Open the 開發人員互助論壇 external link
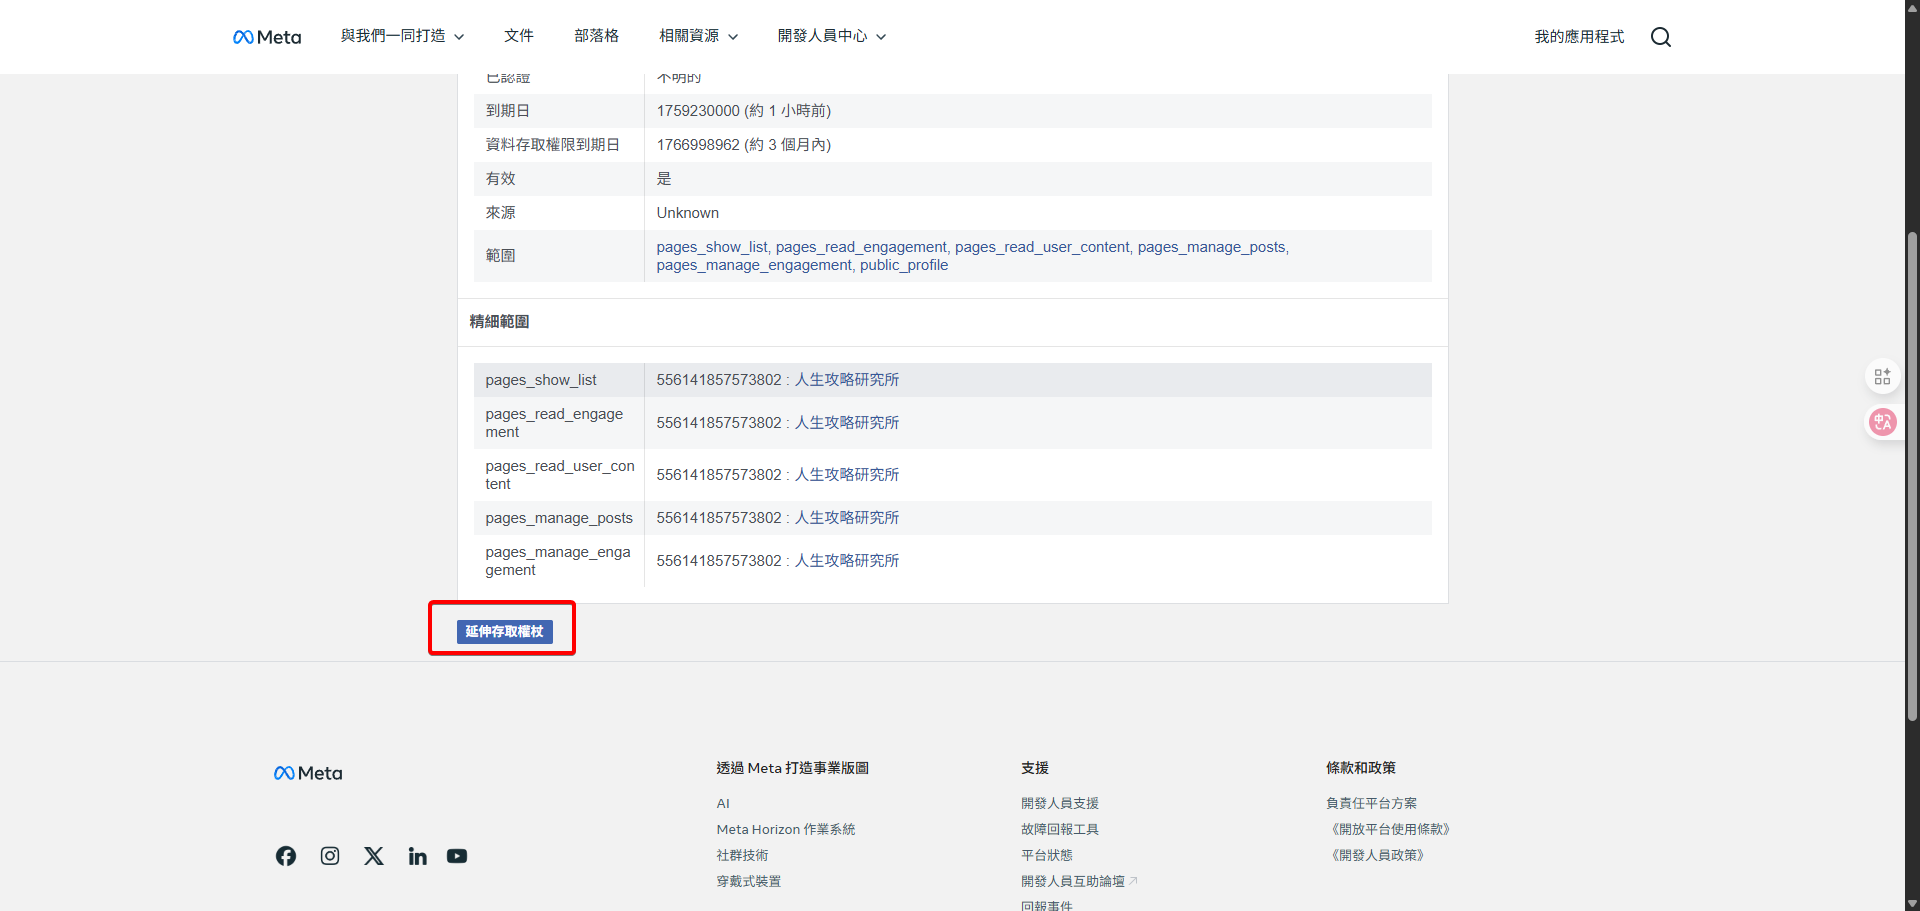Viewport: 1920px width, 911px height. [x=1071, y=881]
